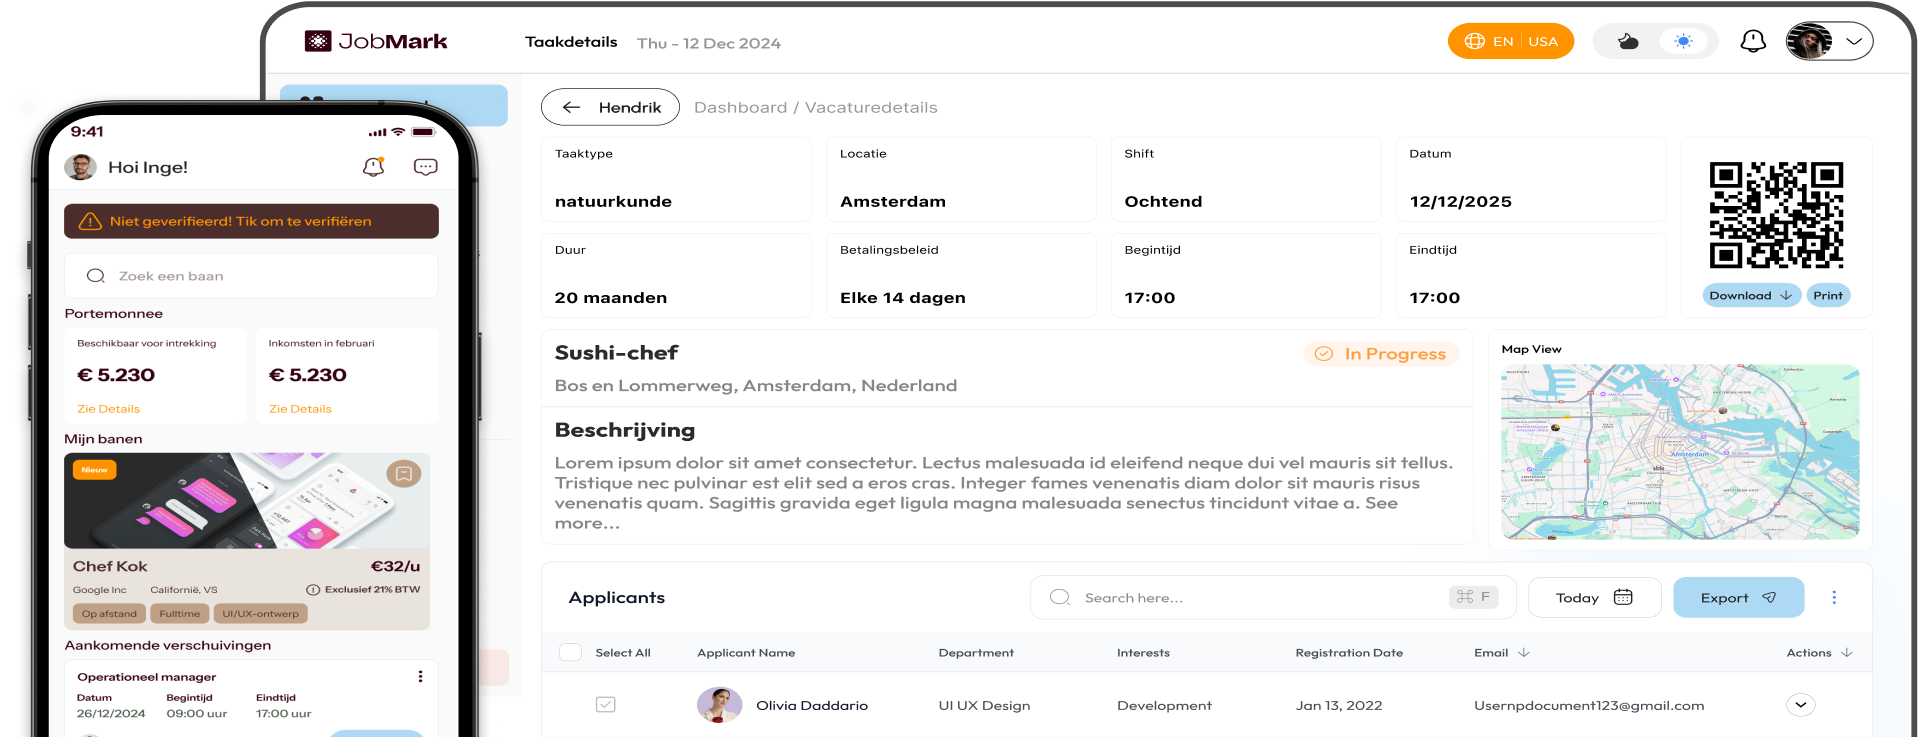
Task: Click the phone chat message icon
Action: tap(425, 167)
